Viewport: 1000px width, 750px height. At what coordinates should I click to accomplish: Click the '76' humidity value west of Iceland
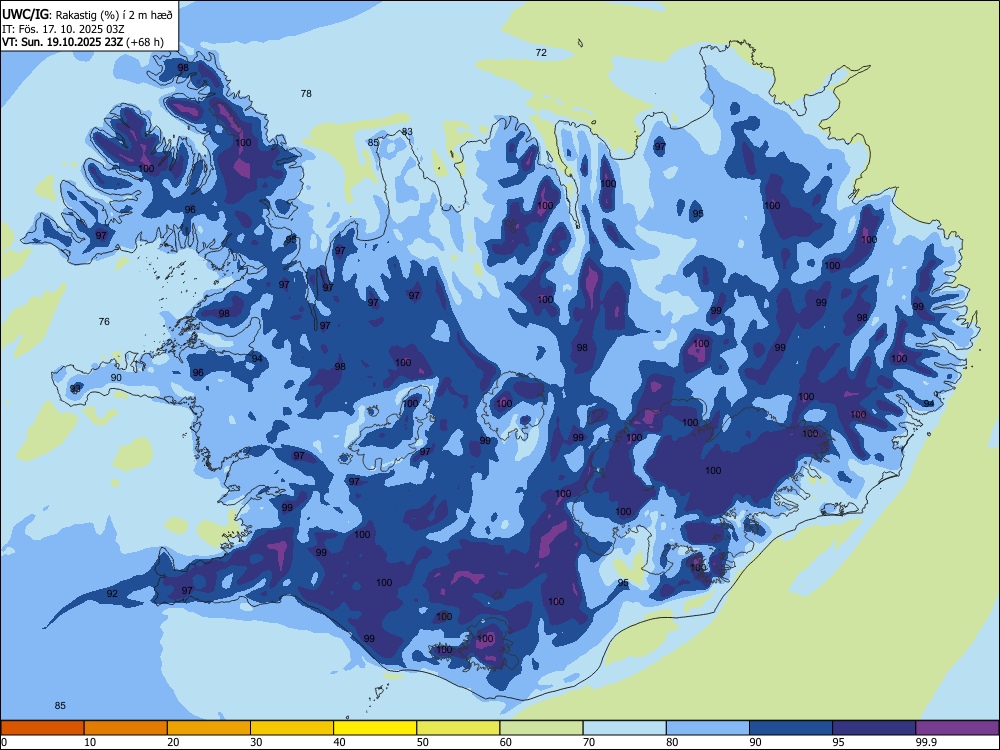click(104, 321)
